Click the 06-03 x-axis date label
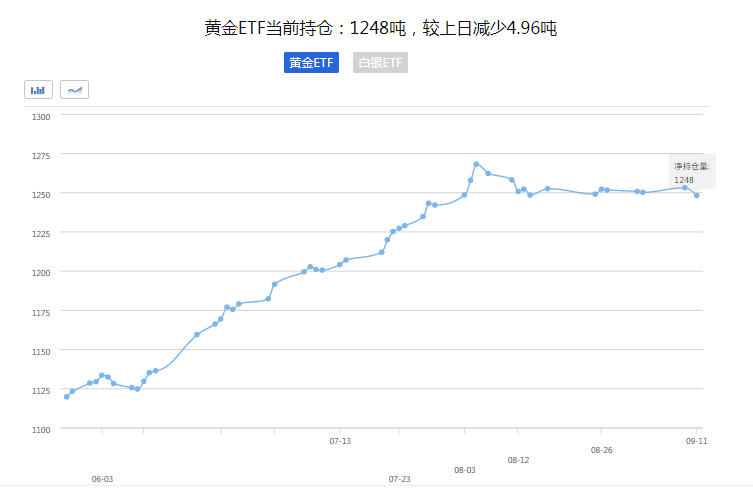The height and width of the screenshot is (488, 753). pos(102,479)
